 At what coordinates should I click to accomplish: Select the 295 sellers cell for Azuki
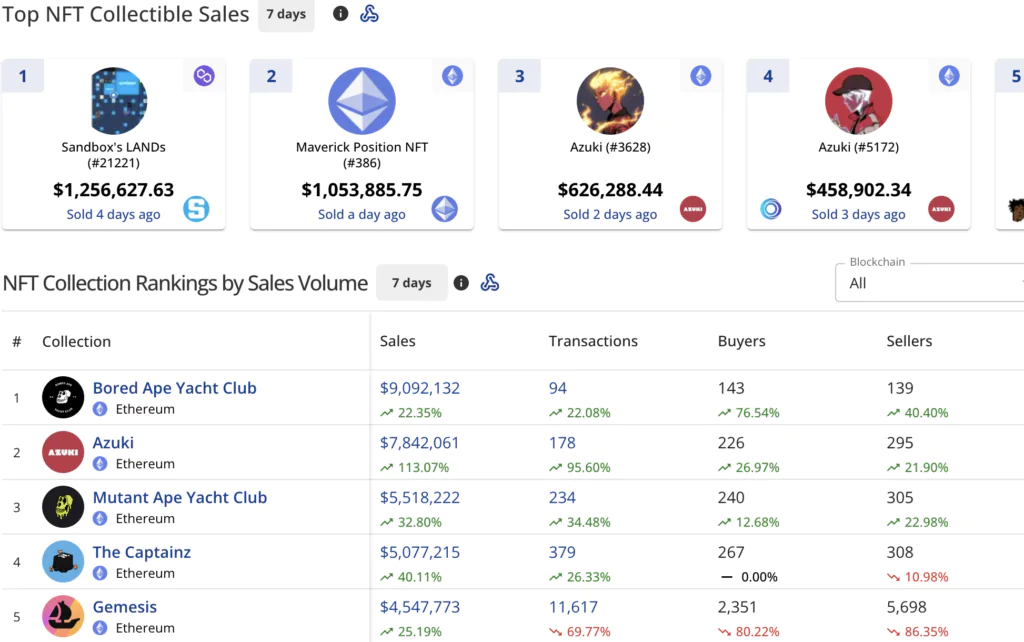coord(900,443)
